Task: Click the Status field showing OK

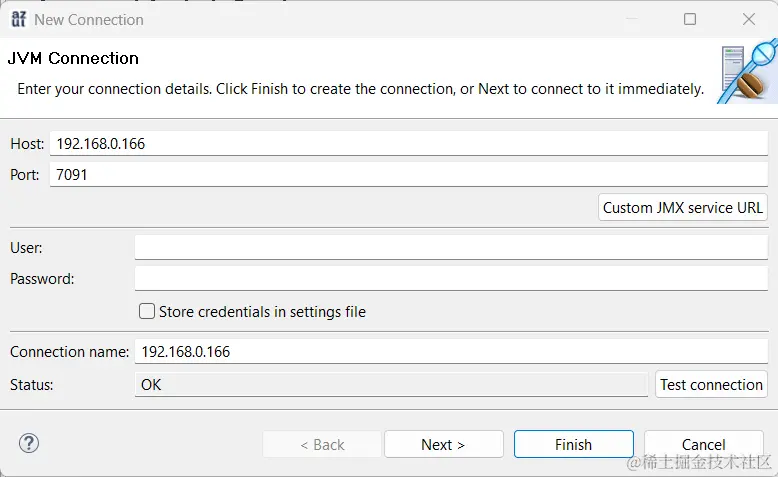Action: 390,384
